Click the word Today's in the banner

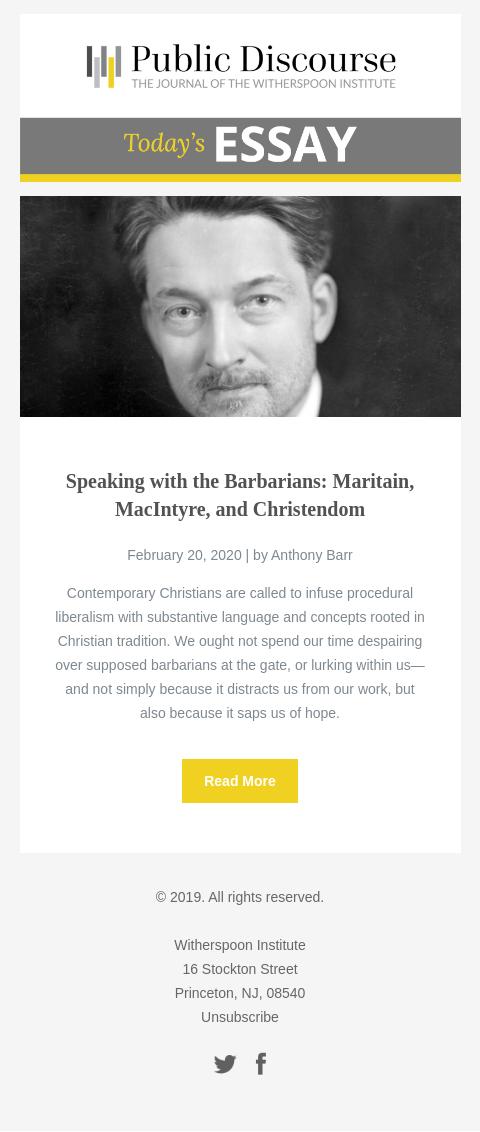[165, 144]
